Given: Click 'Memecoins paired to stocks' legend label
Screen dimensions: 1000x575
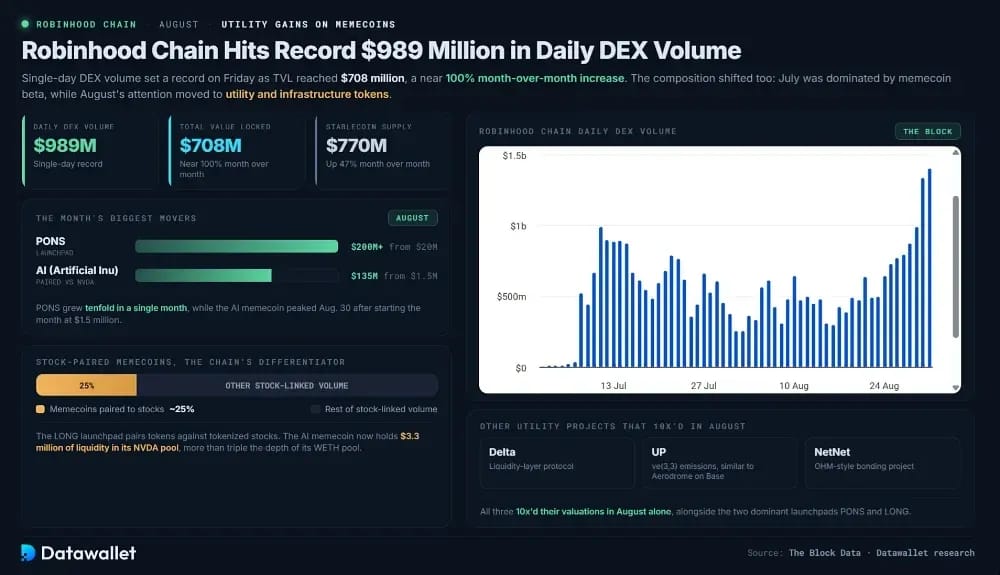Looking at the screenshot, I should [x=107, y=409].
